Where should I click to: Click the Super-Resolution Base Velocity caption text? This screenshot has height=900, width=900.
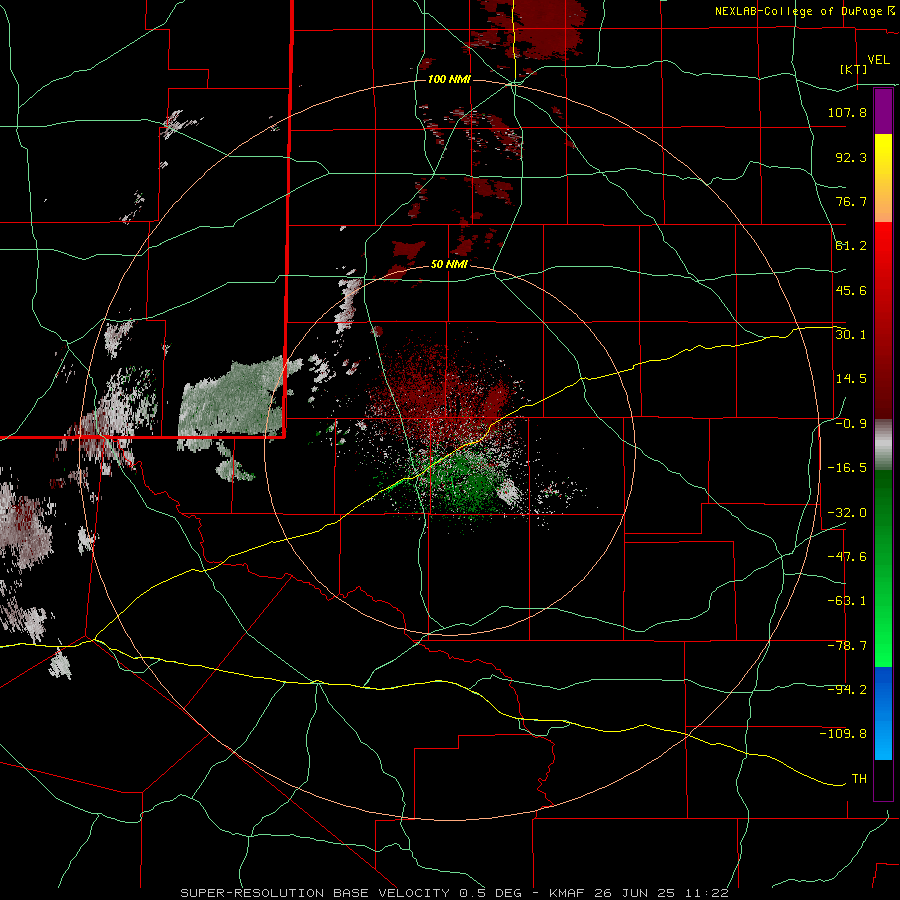tap(454, 893)
